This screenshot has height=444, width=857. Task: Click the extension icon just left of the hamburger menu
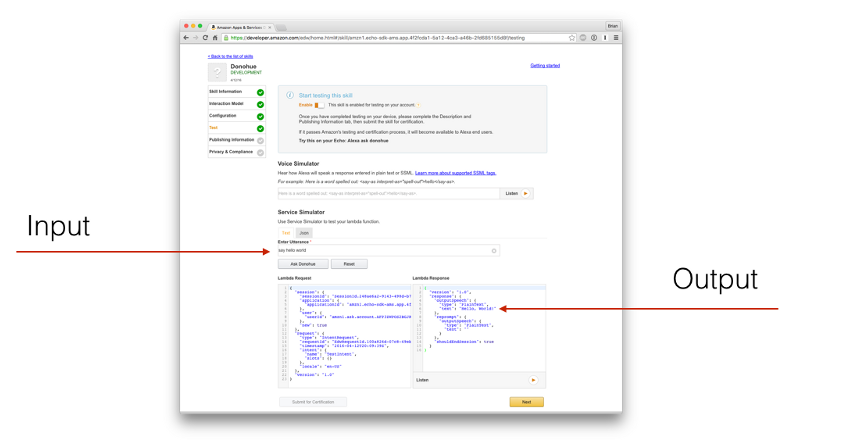(x=605, y=38)
